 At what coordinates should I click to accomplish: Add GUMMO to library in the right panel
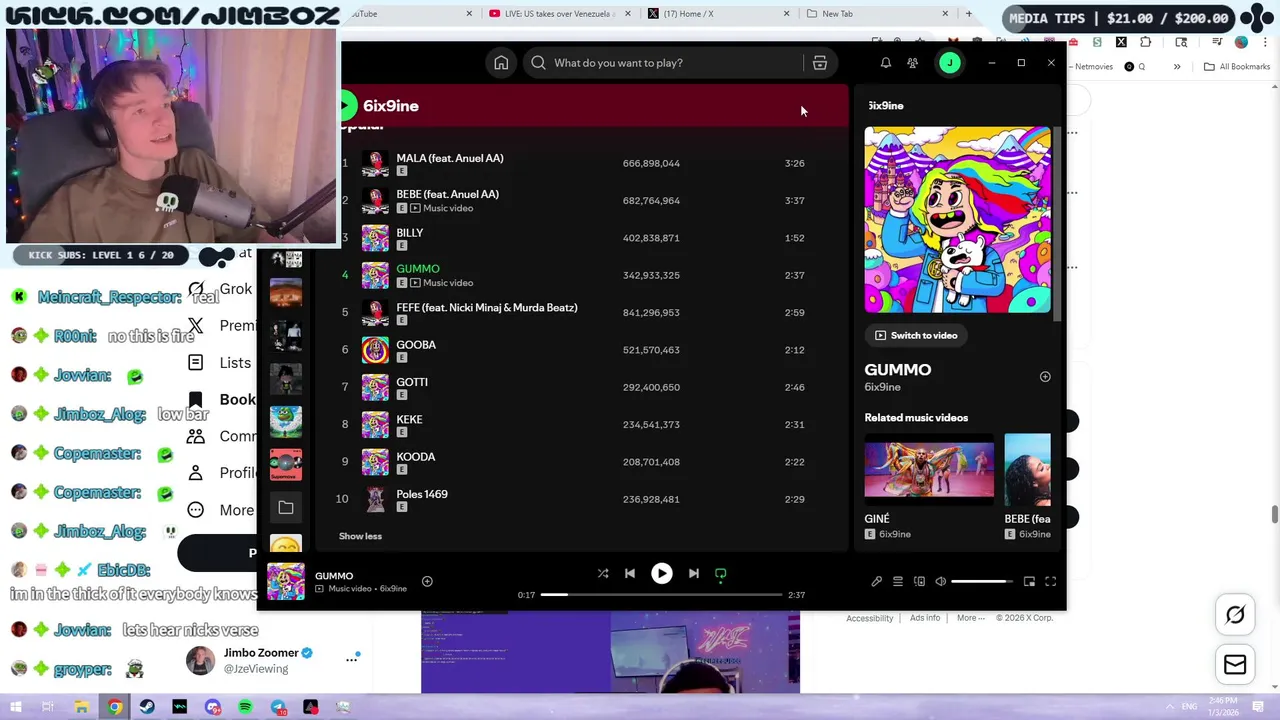tap(1045, 377)
